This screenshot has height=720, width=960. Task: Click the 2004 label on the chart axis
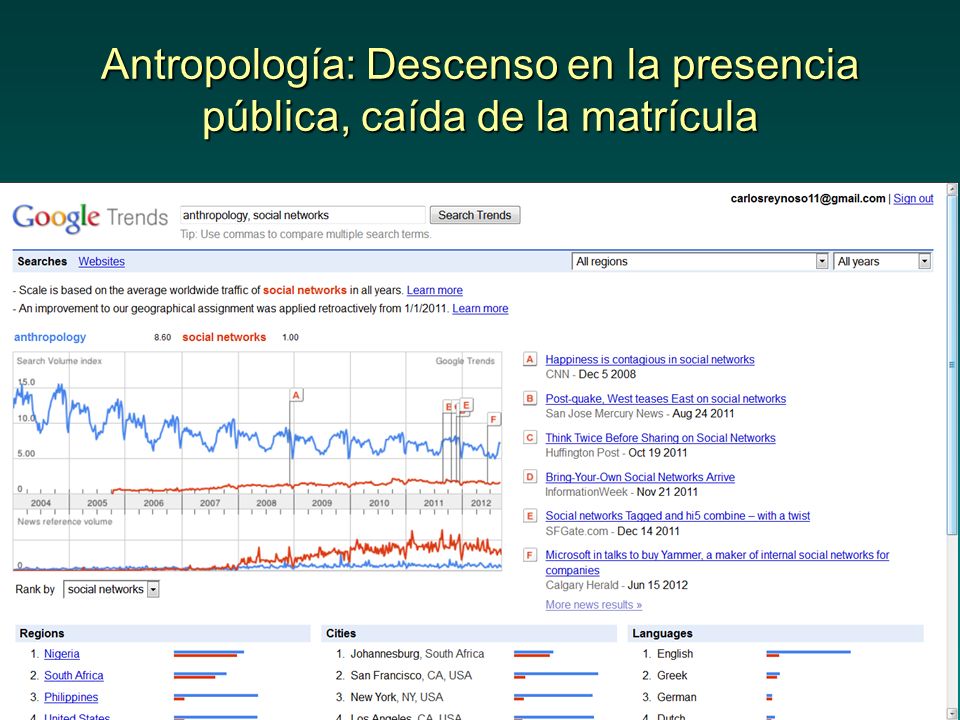tap(41, 503)
